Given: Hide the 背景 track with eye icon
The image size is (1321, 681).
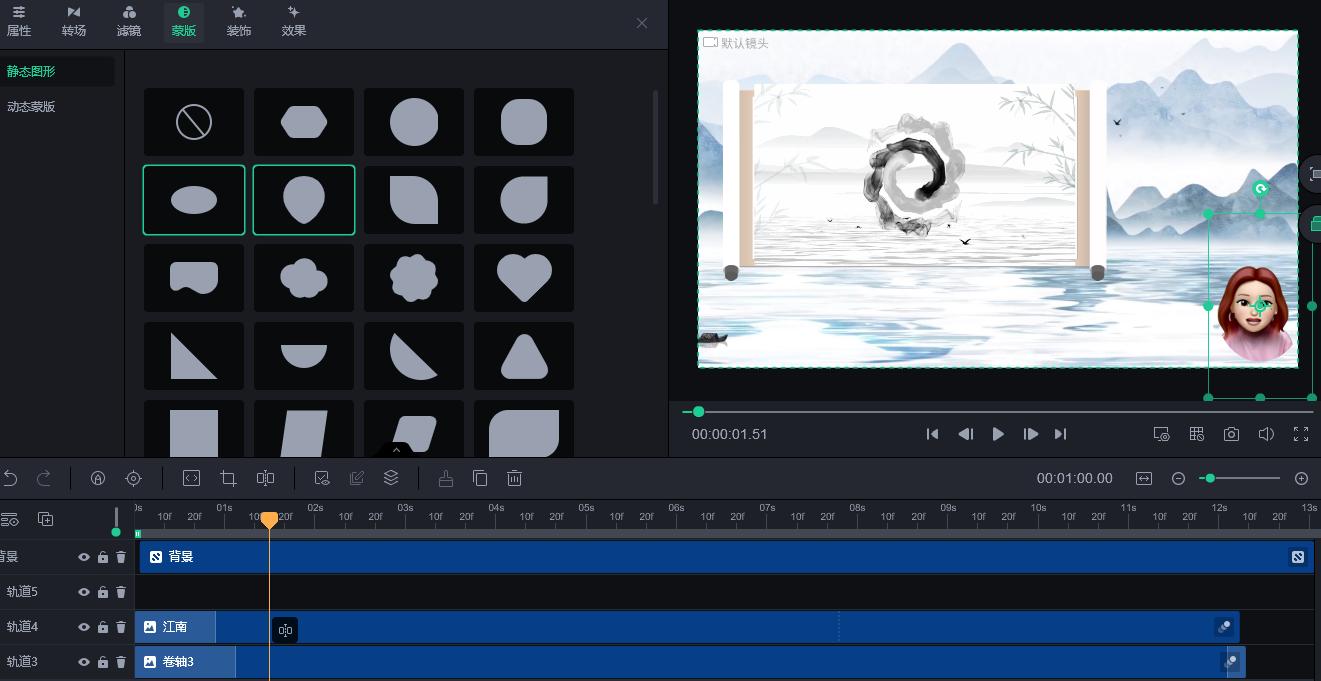Looking at the screenshot, I should pos(84,557).
